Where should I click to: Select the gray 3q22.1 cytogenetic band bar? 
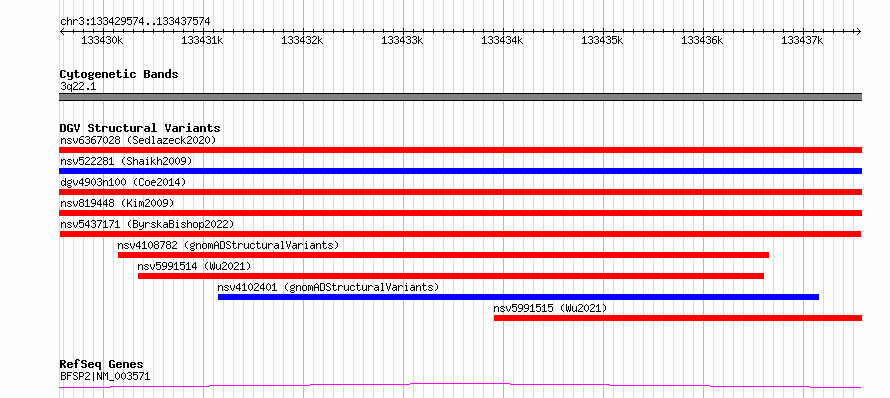460,97
